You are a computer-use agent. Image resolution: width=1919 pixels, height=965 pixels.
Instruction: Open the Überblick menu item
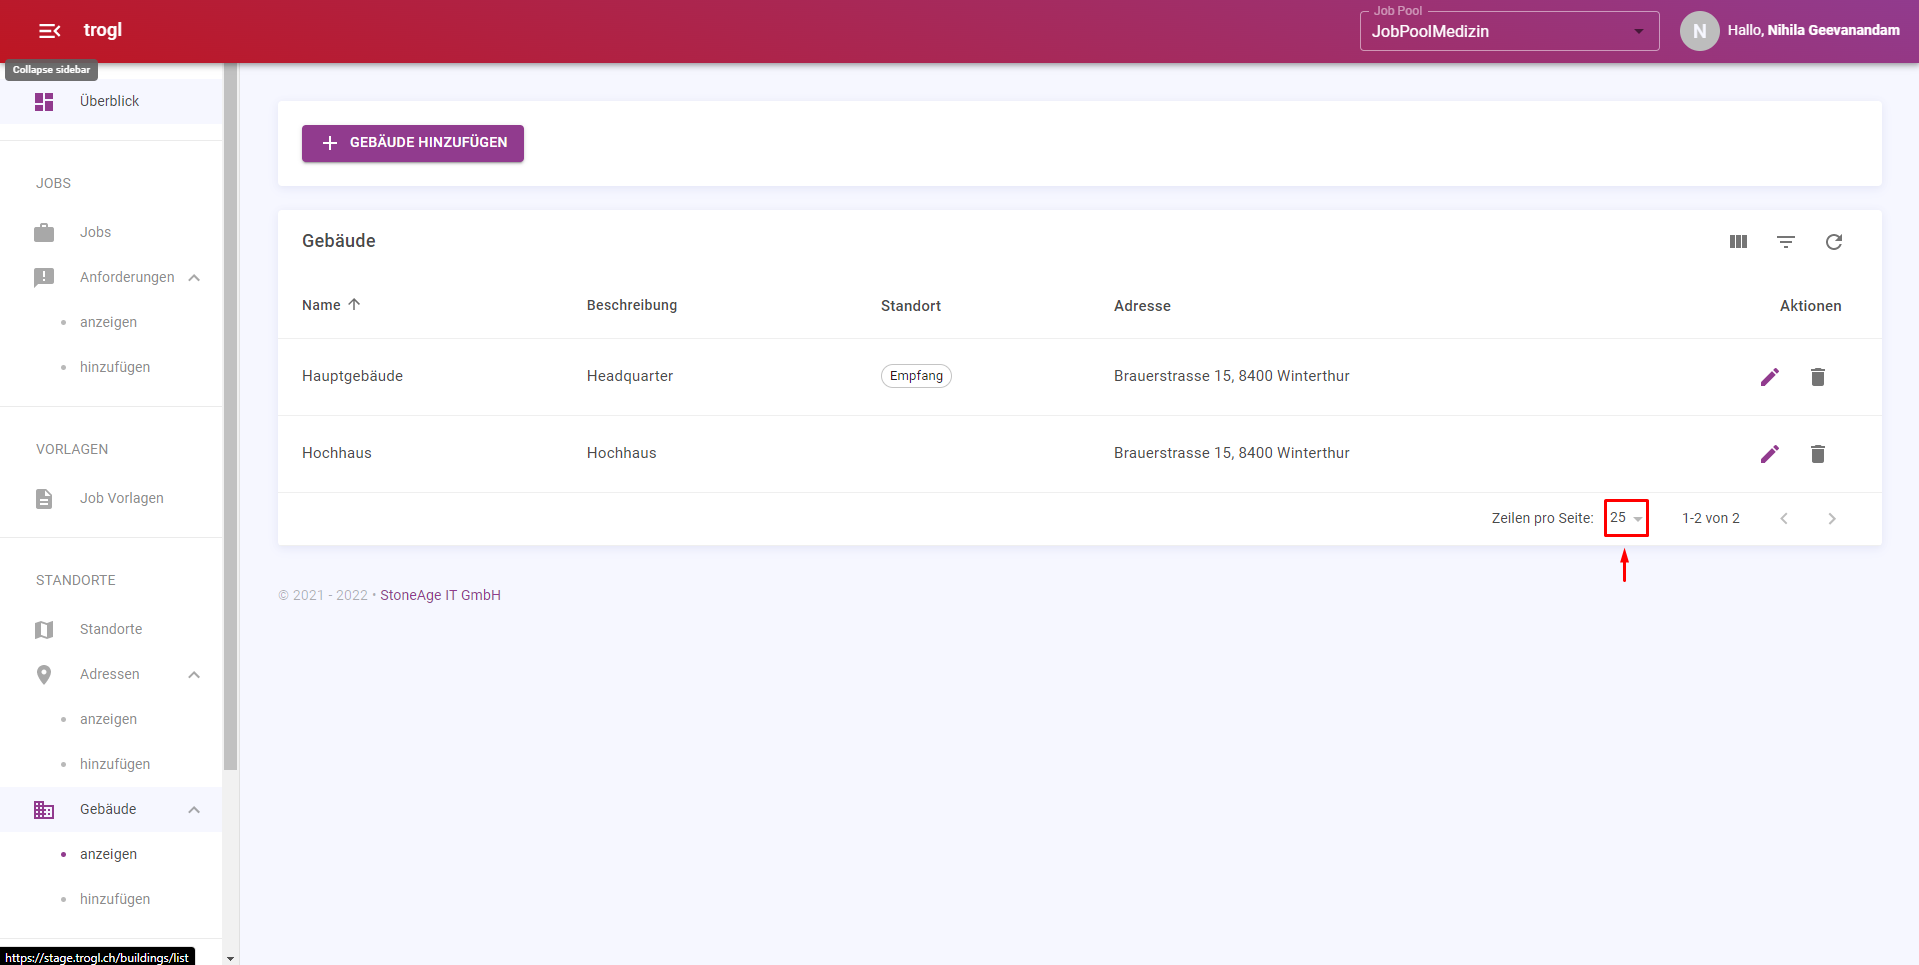click(x=111, y=102)
